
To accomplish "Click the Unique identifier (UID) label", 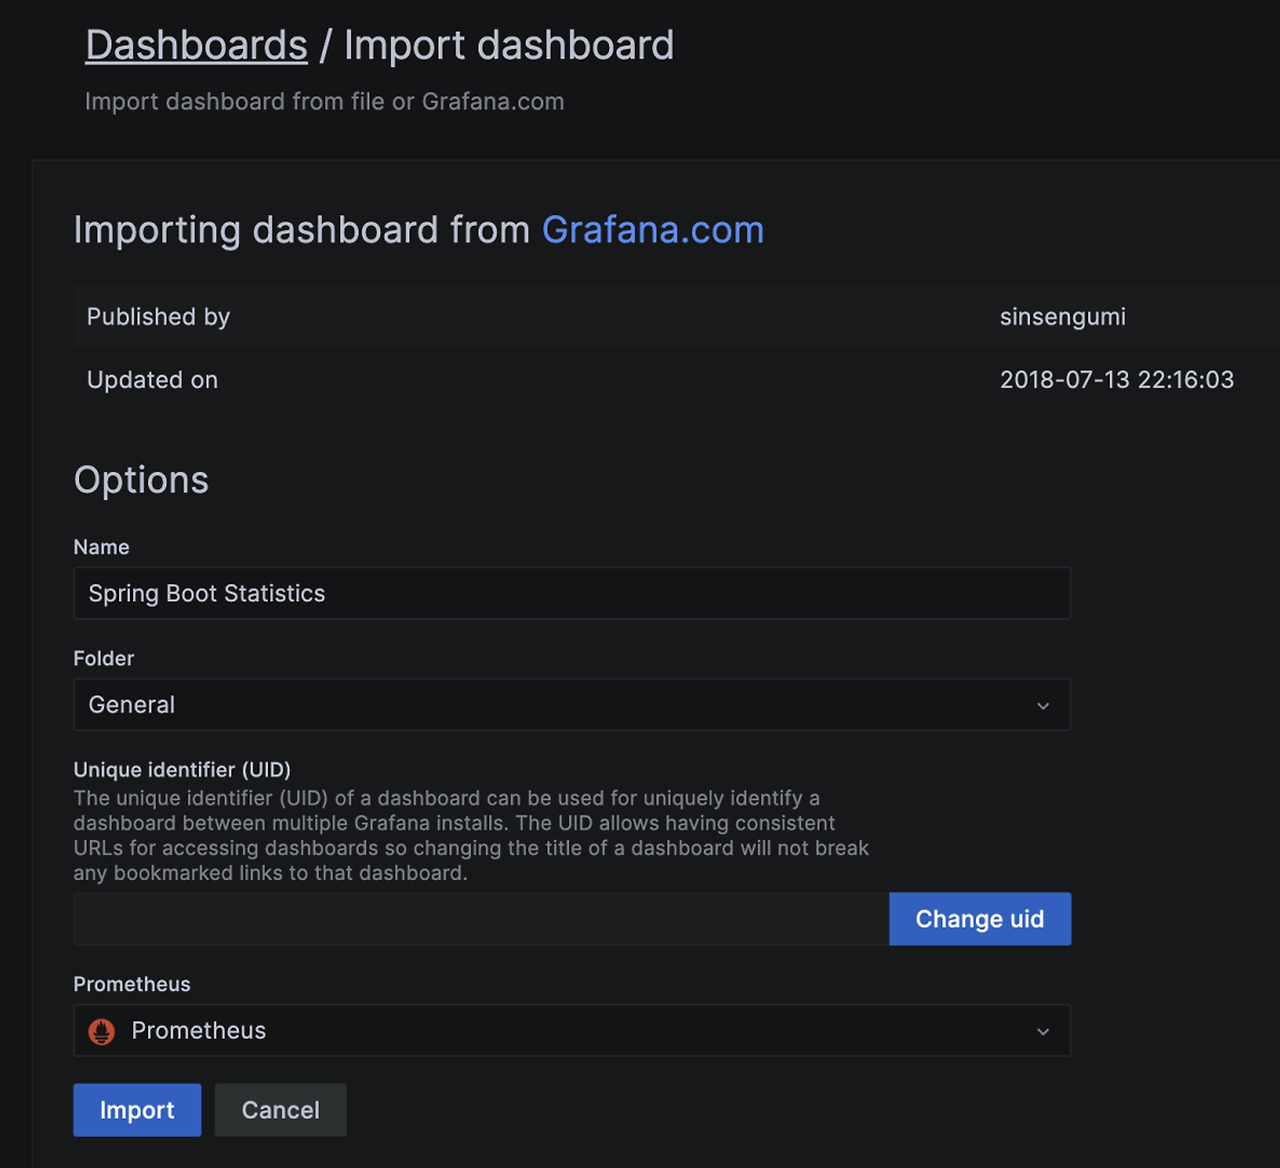I will [x=182, y=769].
